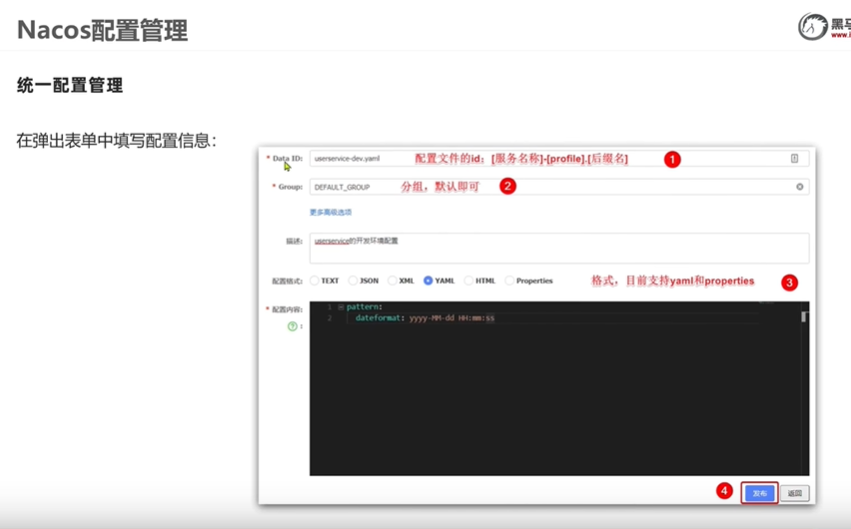Open the 更多高级选项 link
Image resolution: width=851 pixels, height=529 pixels.
[x=331, y=212]
